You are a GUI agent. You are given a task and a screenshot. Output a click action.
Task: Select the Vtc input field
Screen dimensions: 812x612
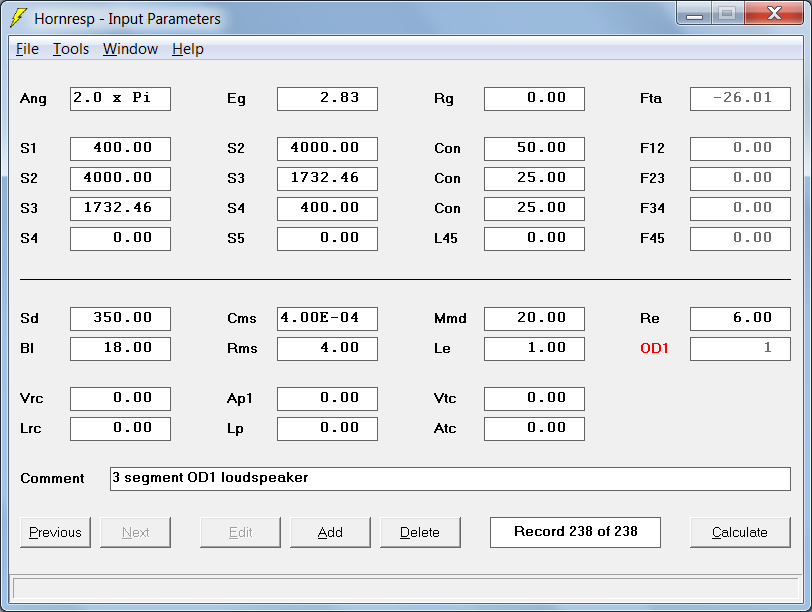[x=534, y=399]
